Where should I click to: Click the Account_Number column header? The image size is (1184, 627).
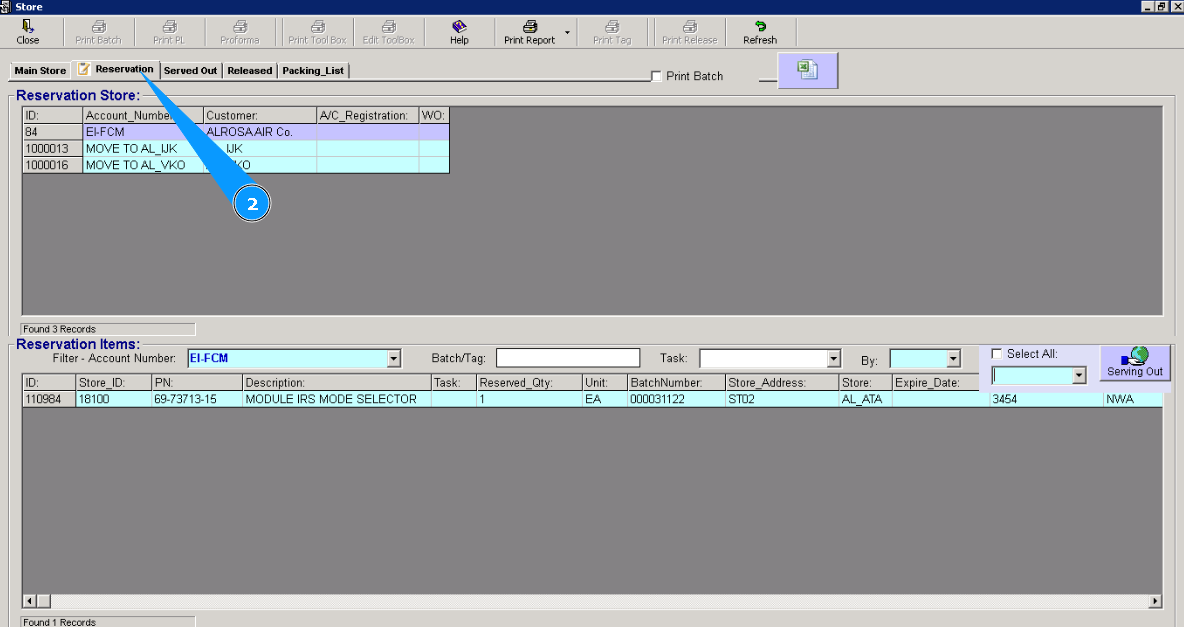143,116
